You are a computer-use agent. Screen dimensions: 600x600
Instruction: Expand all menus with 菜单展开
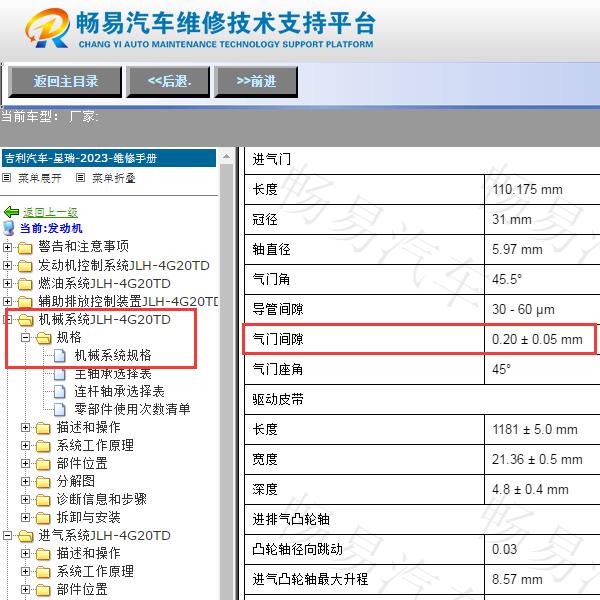pyautogui.click(x=40, y=178)
